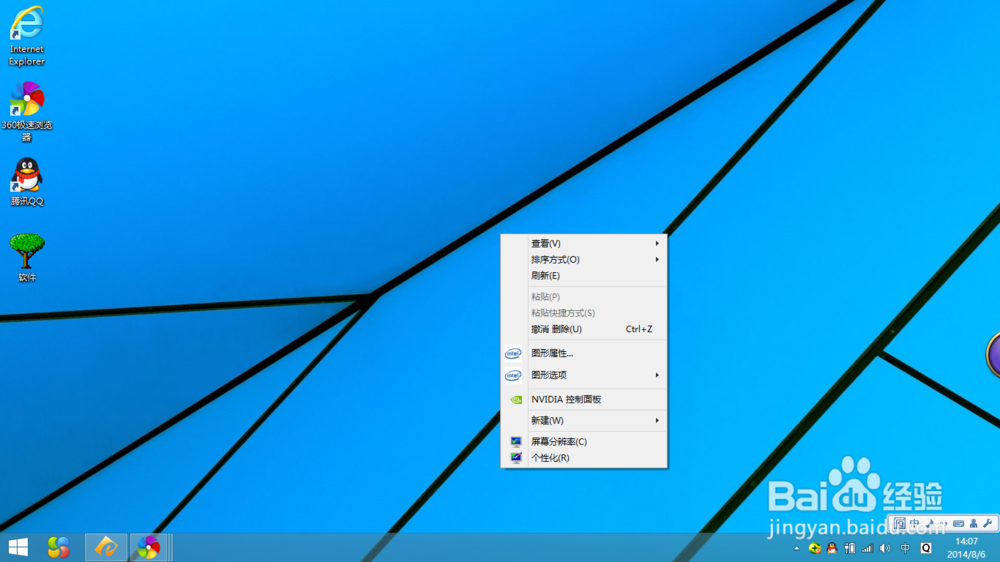This screenshot has height=562, width=1000.
Task: Open 图形属性... from context menu
Action: [584, 353]
